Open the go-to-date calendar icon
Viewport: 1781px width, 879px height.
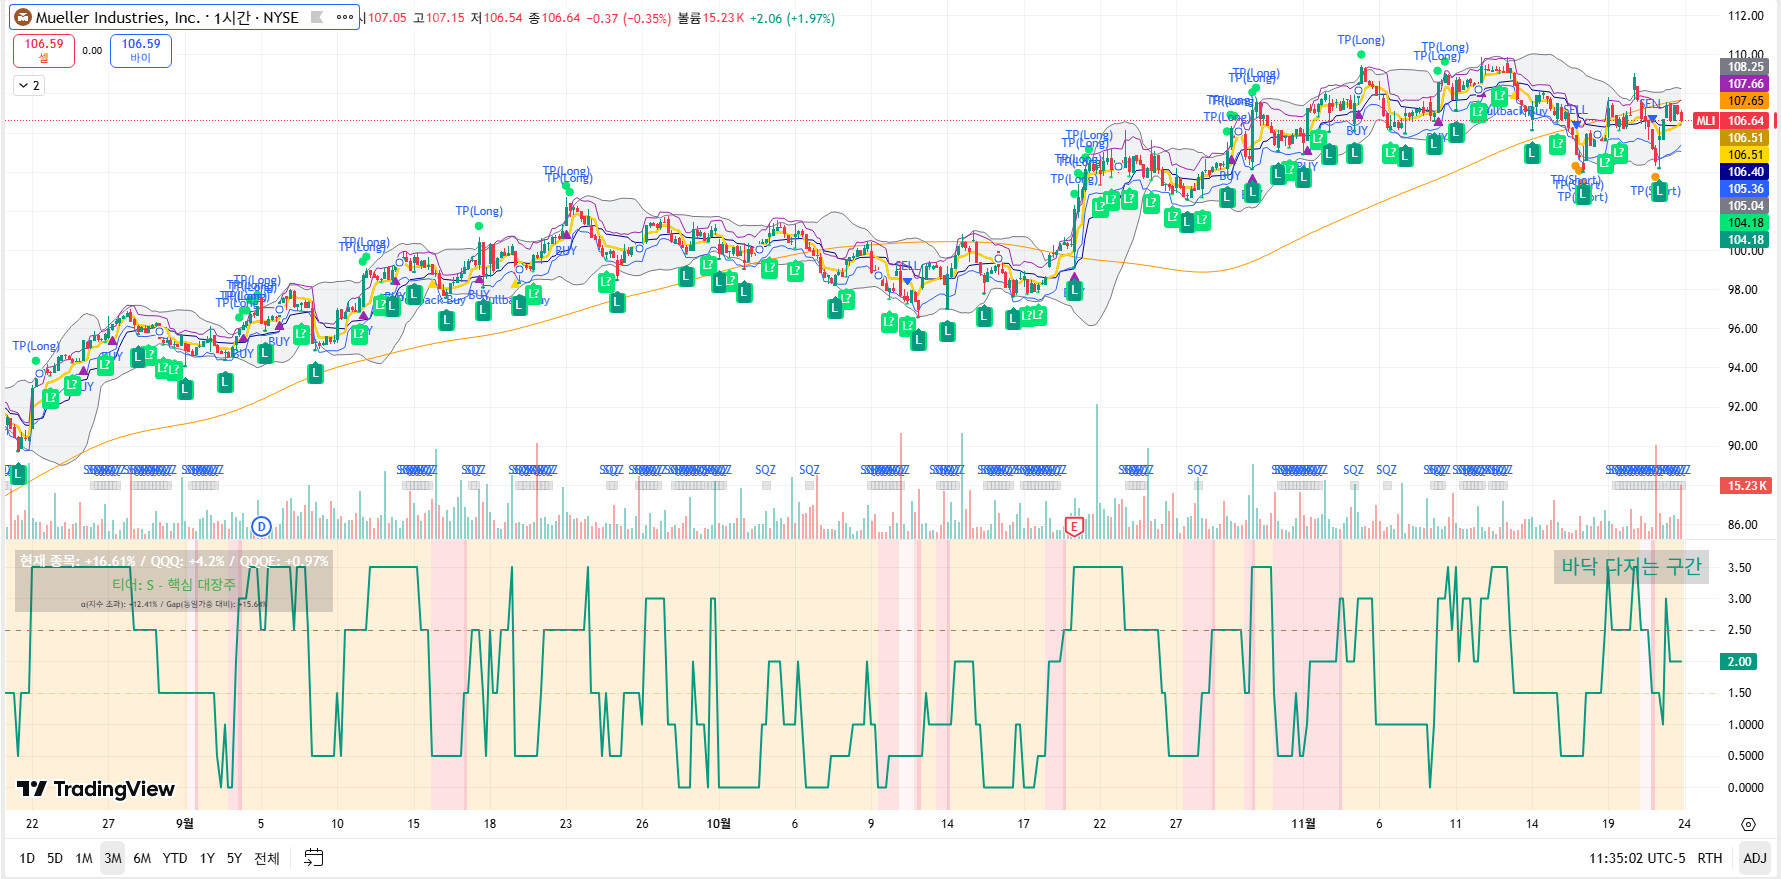(313, 858)
